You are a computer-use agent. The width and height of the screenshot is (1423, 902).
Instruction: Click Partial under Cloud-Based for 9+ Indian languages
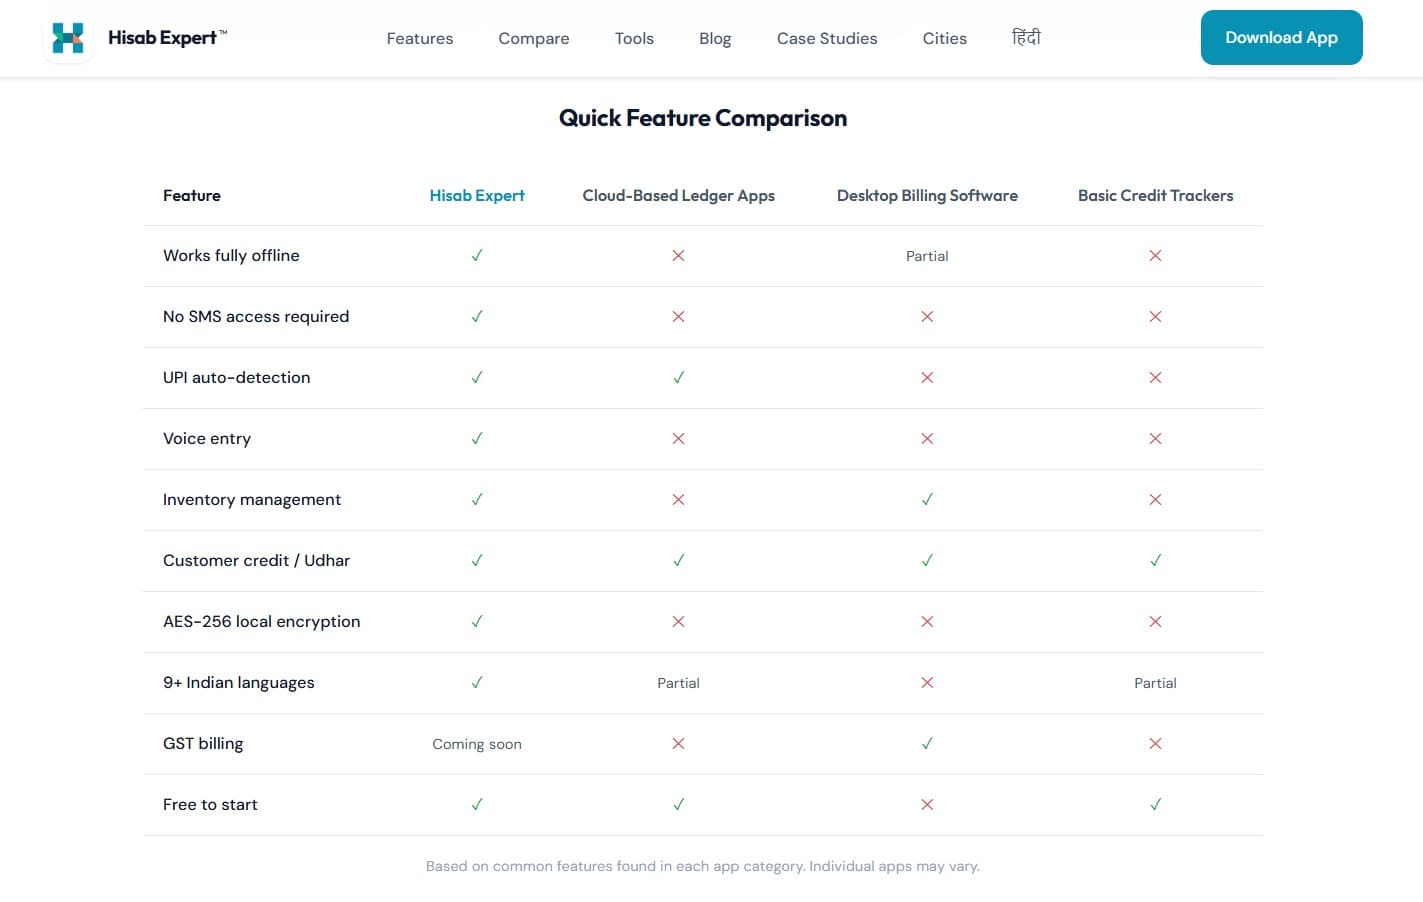point(678,683)
